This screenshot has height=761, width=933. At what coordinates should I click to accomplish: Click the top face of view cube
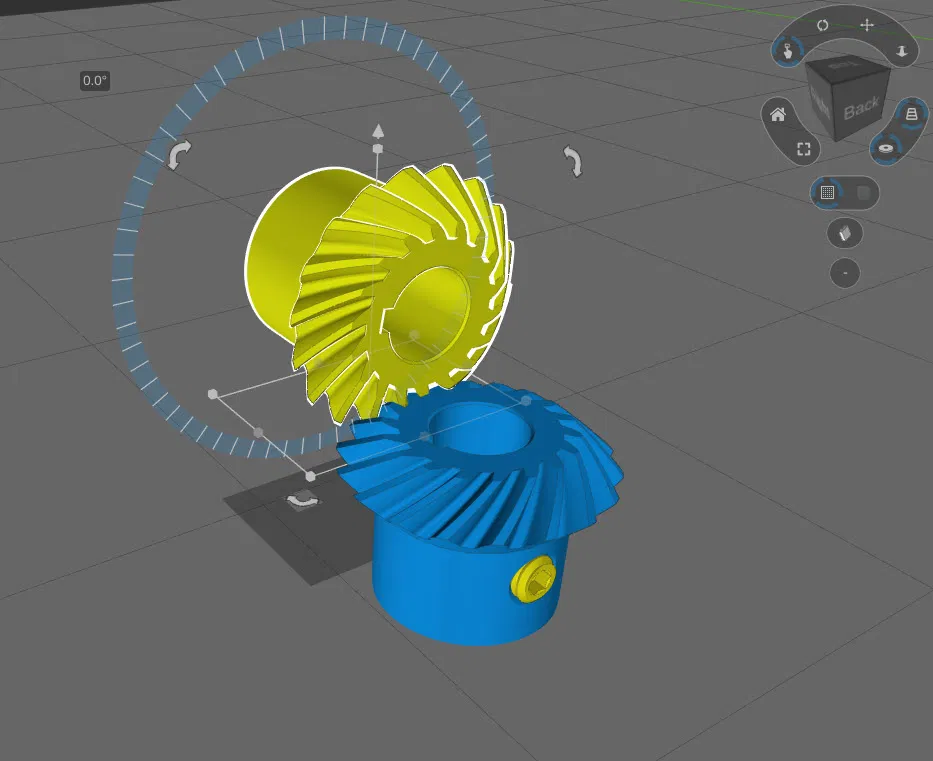coord(846,65)
